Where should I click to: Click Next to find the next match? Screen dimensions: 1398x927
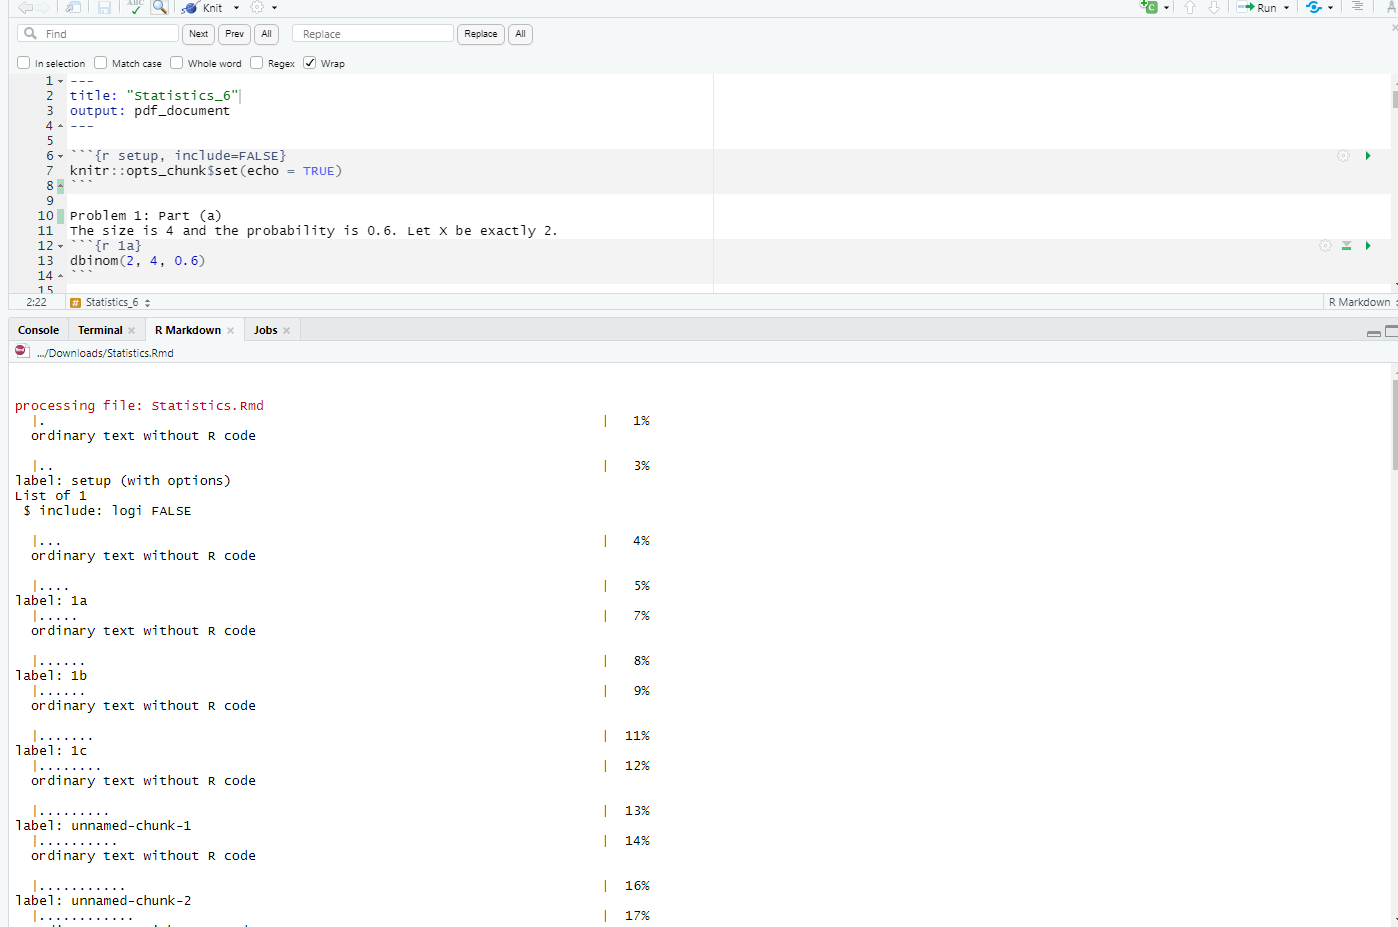tap(198, 33)
